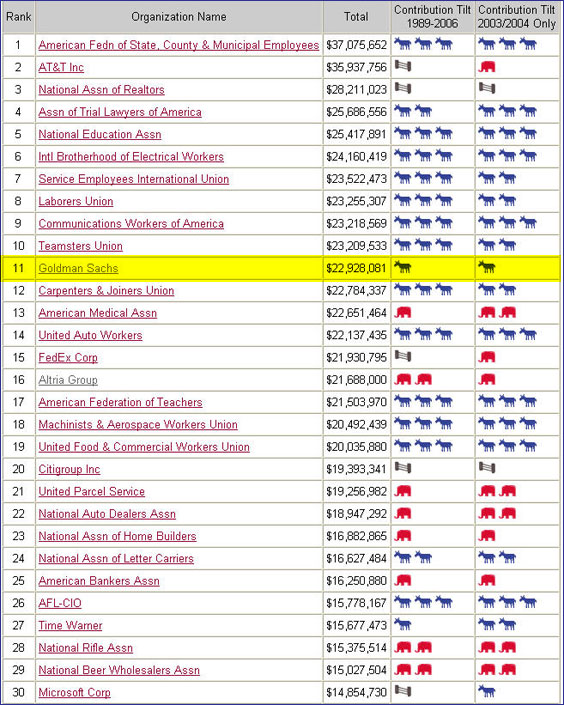Screen dimensions: 564x705
Task: Open the AT&T Inc link
Action: pos(61,67)
